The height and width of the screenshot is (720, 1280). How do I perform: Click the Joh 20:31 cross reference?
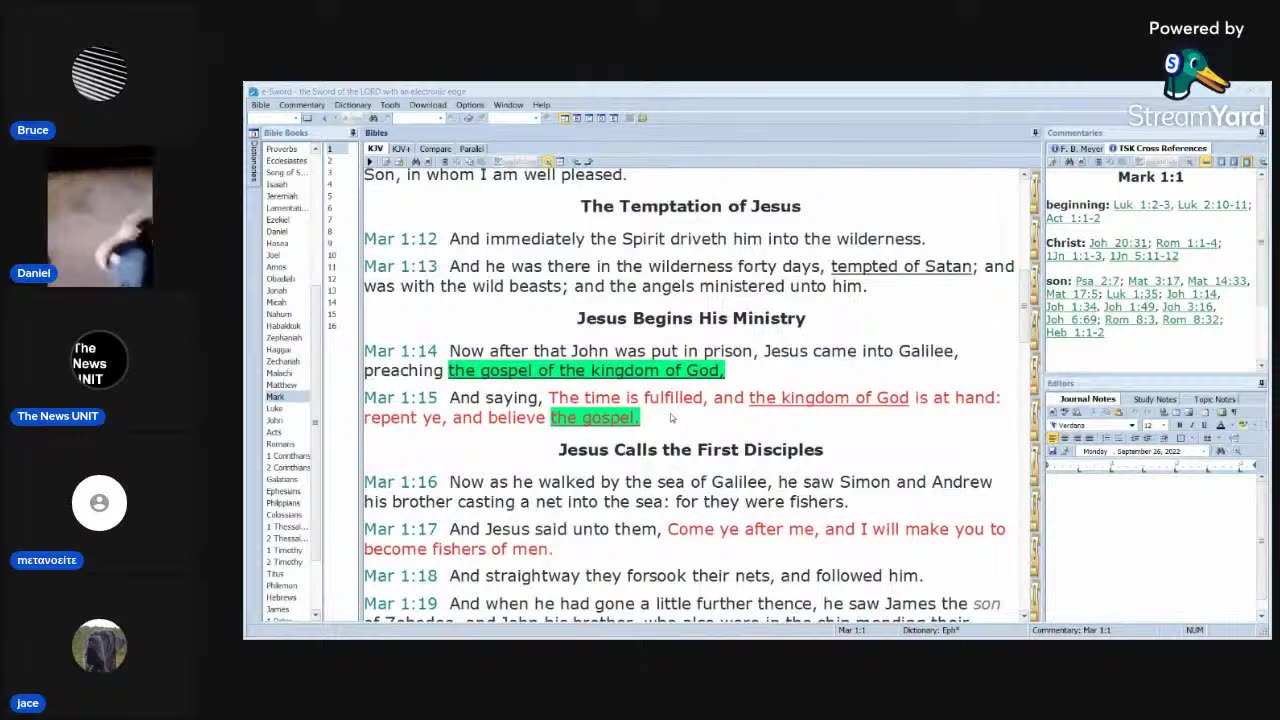(1119, 243)
